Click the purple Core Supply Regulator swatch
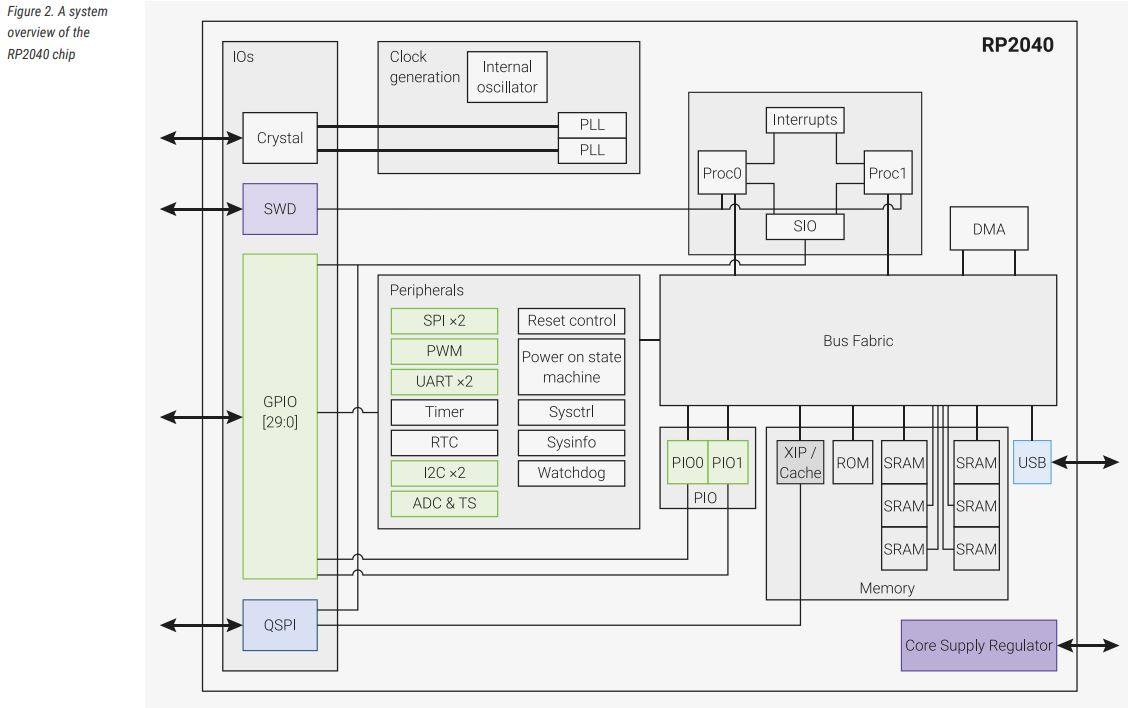 [x=978, y=645]
